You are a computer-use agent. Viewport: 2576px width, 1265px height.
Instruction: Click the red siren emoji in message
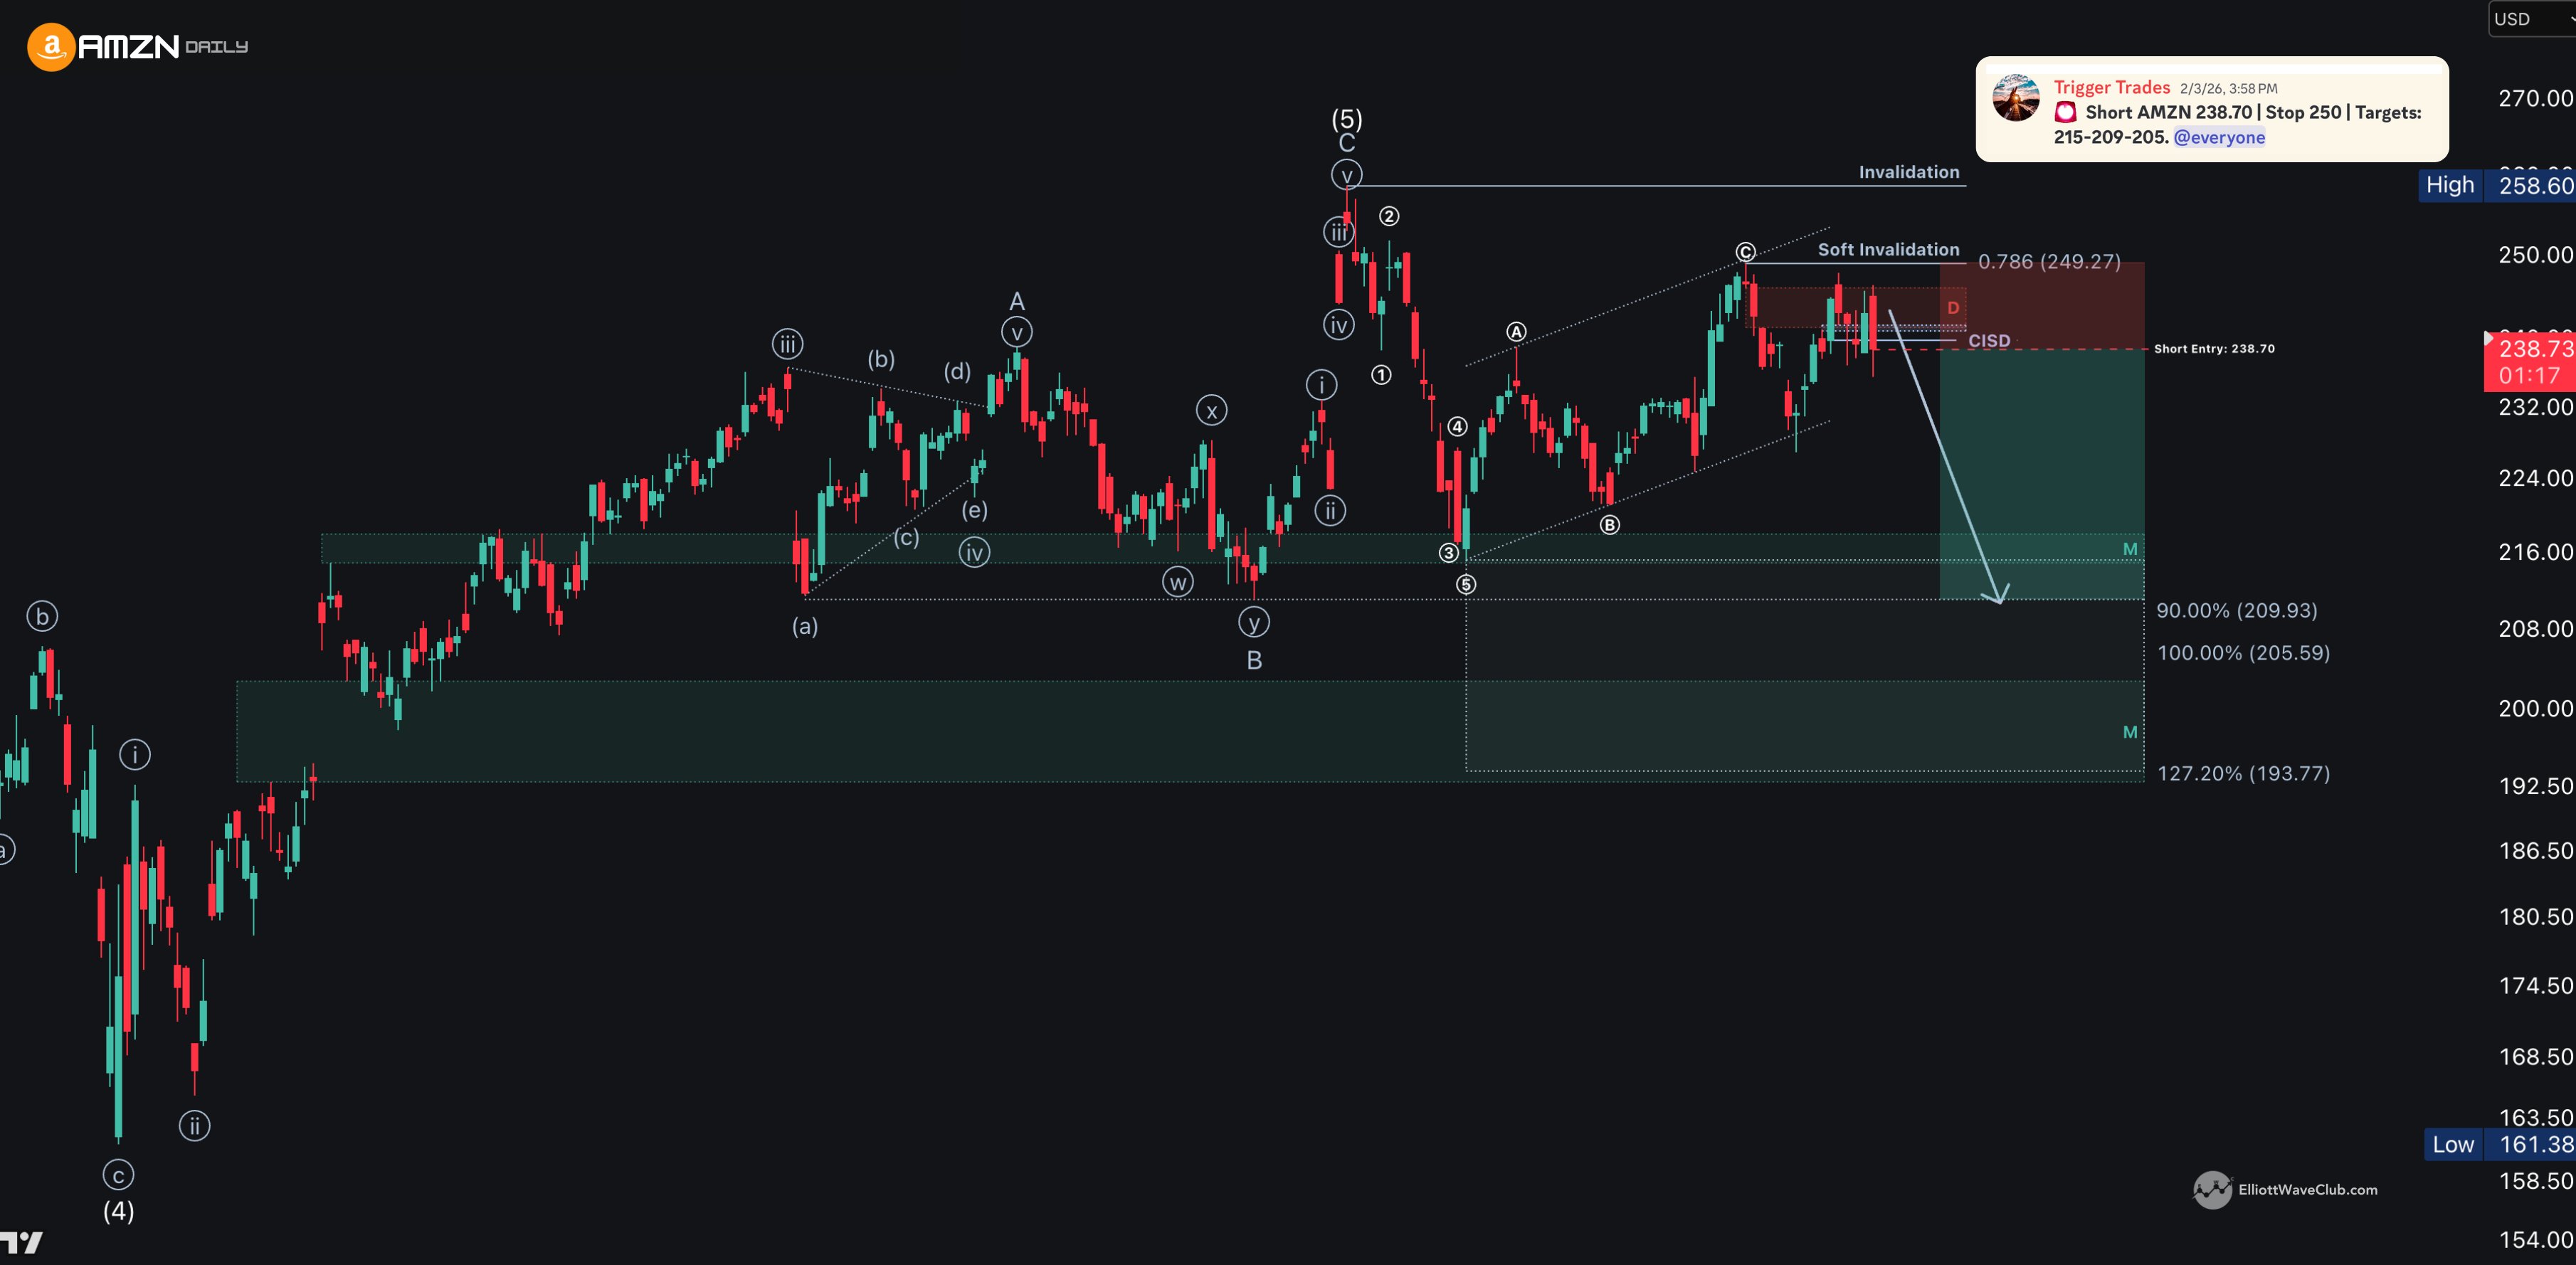[2066, 113]
